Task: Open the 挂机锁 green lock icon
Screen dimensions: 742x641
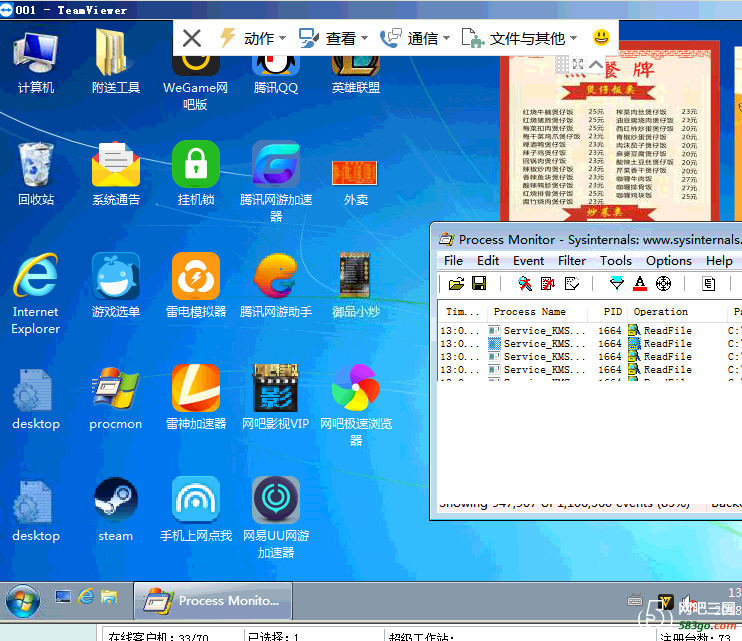Action: 196,174
